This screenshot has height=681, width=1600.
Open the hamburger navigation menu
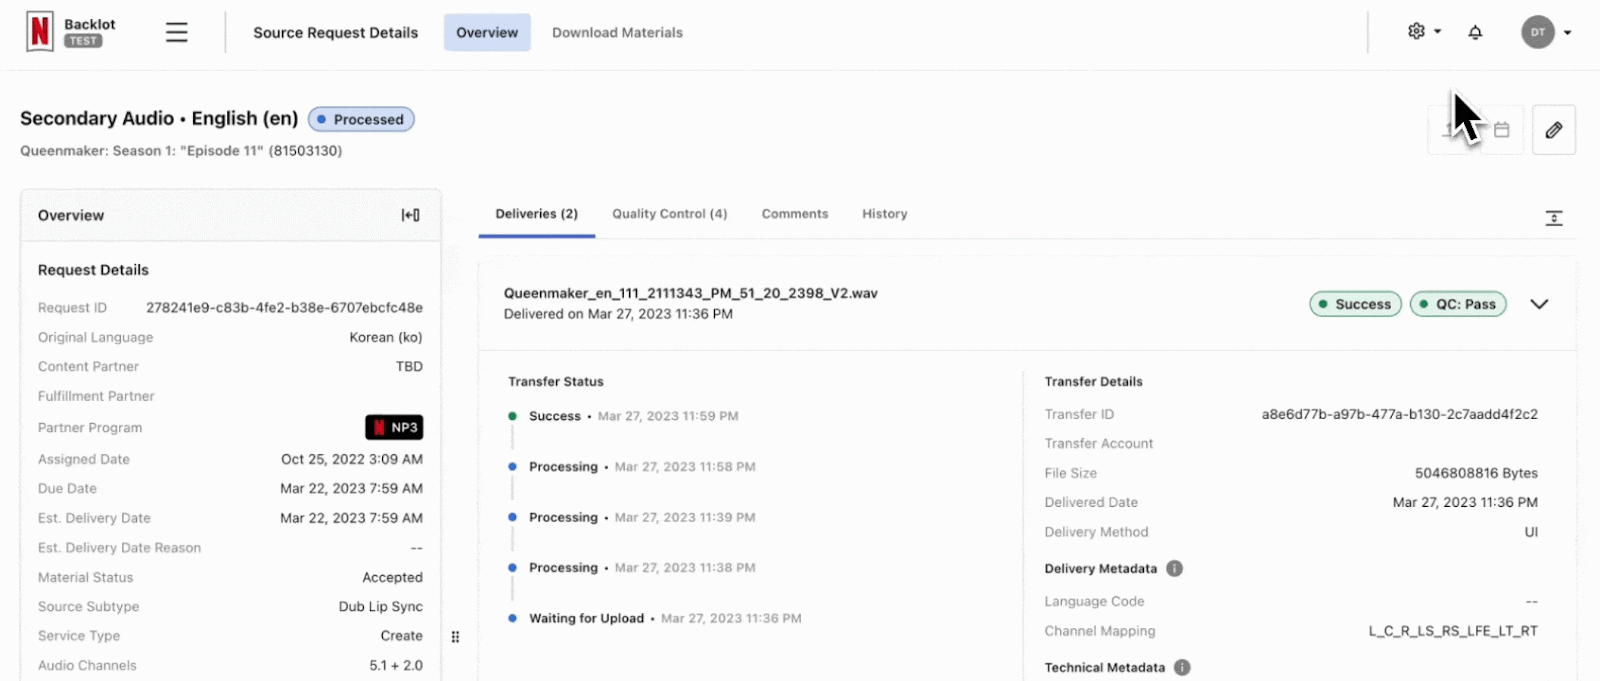tap(177, 32)
